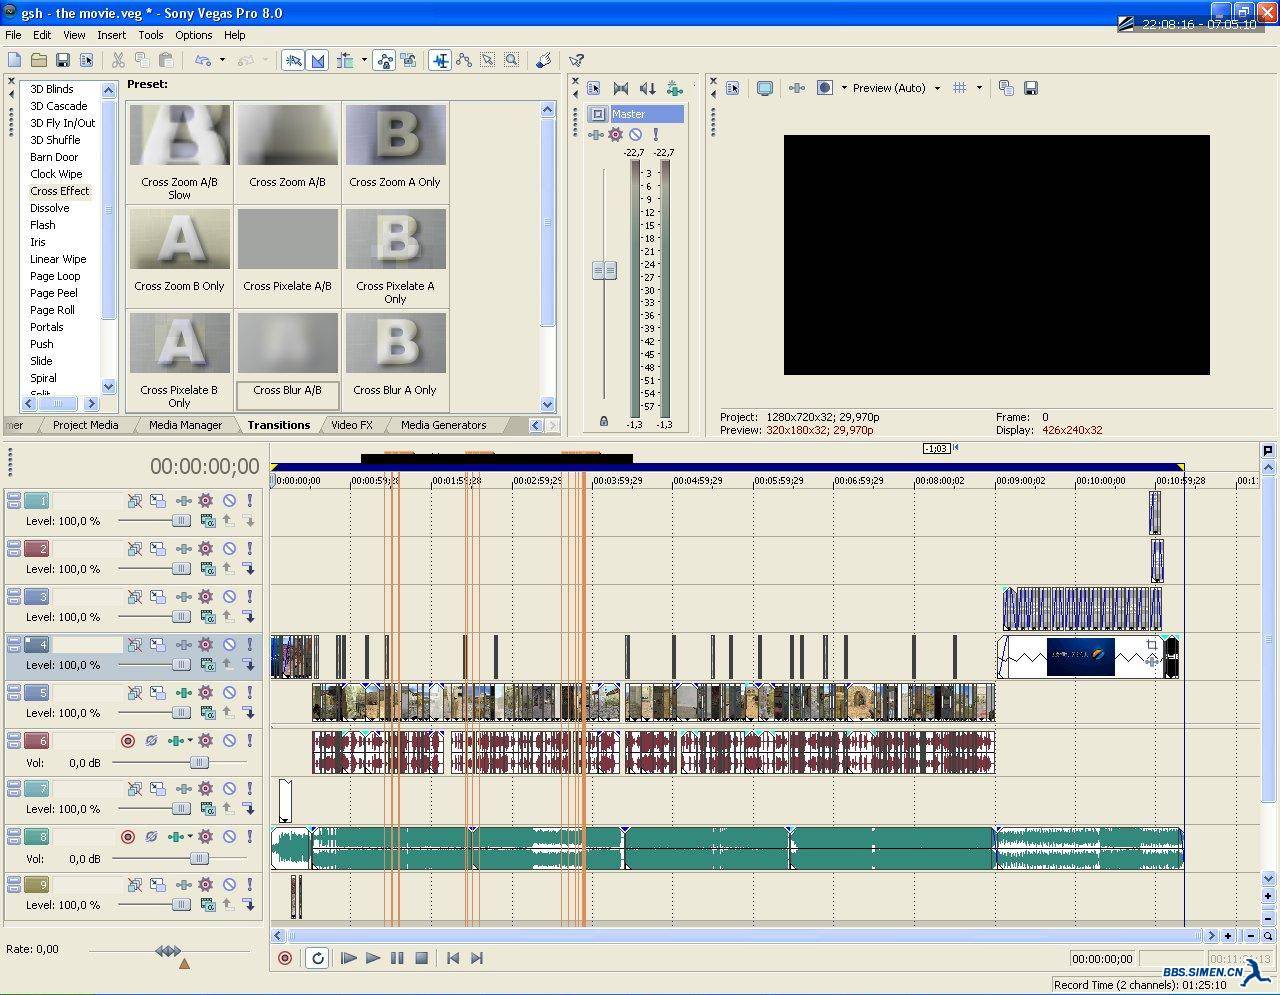Click the Video Preview on External Monitor icon
Screen dimensions: 1280x995
click(x=765, y=88)
